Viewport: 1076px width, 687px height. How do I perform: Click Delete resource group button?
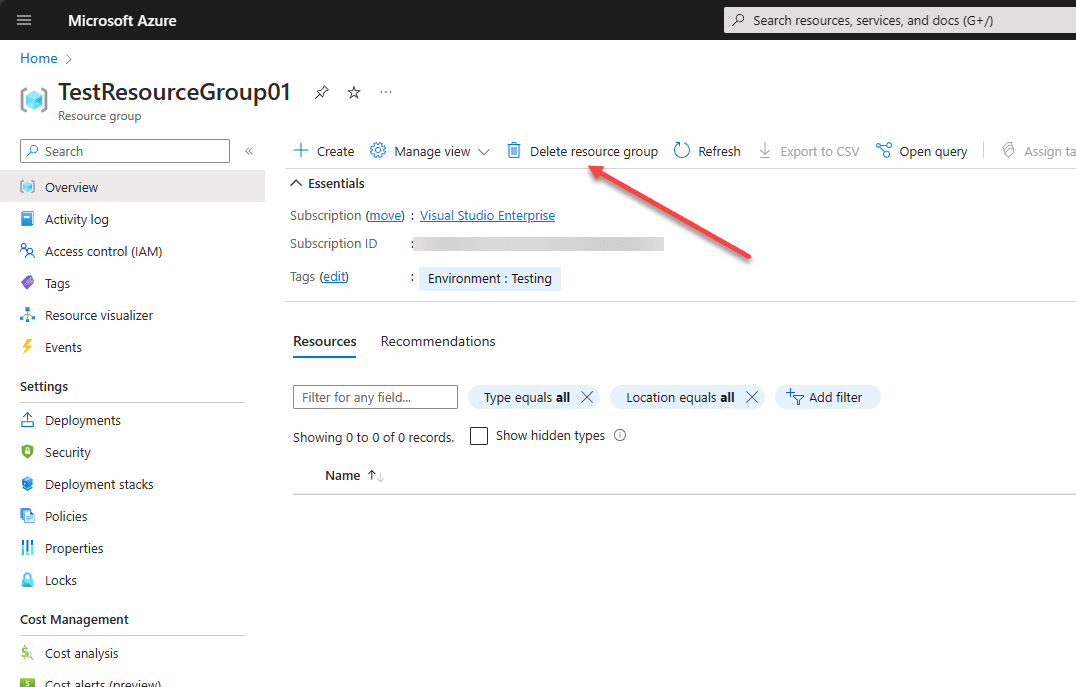tap(582, 151)
